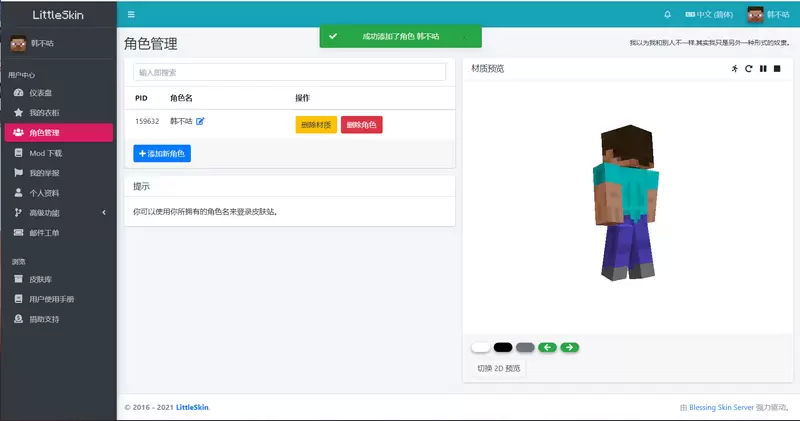Open the 韩不咕 user menu in top bar

(x=768, y=15)
